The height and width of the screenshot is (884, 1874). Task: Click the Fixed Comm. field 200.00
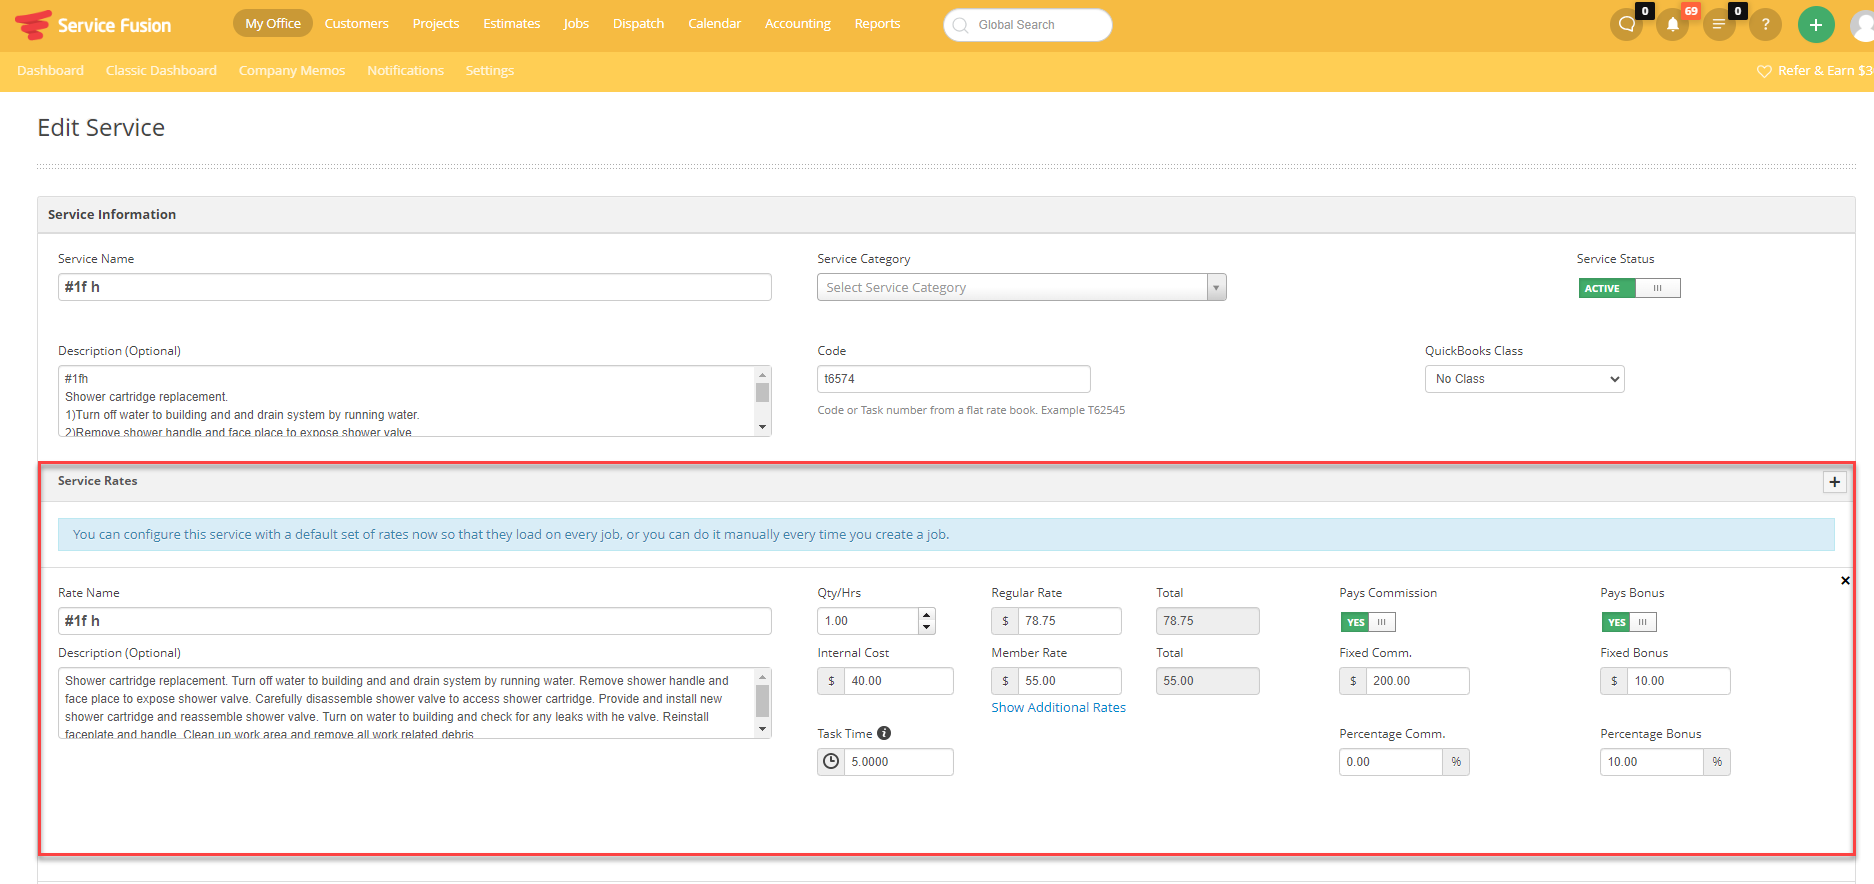(x=1418, y=681)
